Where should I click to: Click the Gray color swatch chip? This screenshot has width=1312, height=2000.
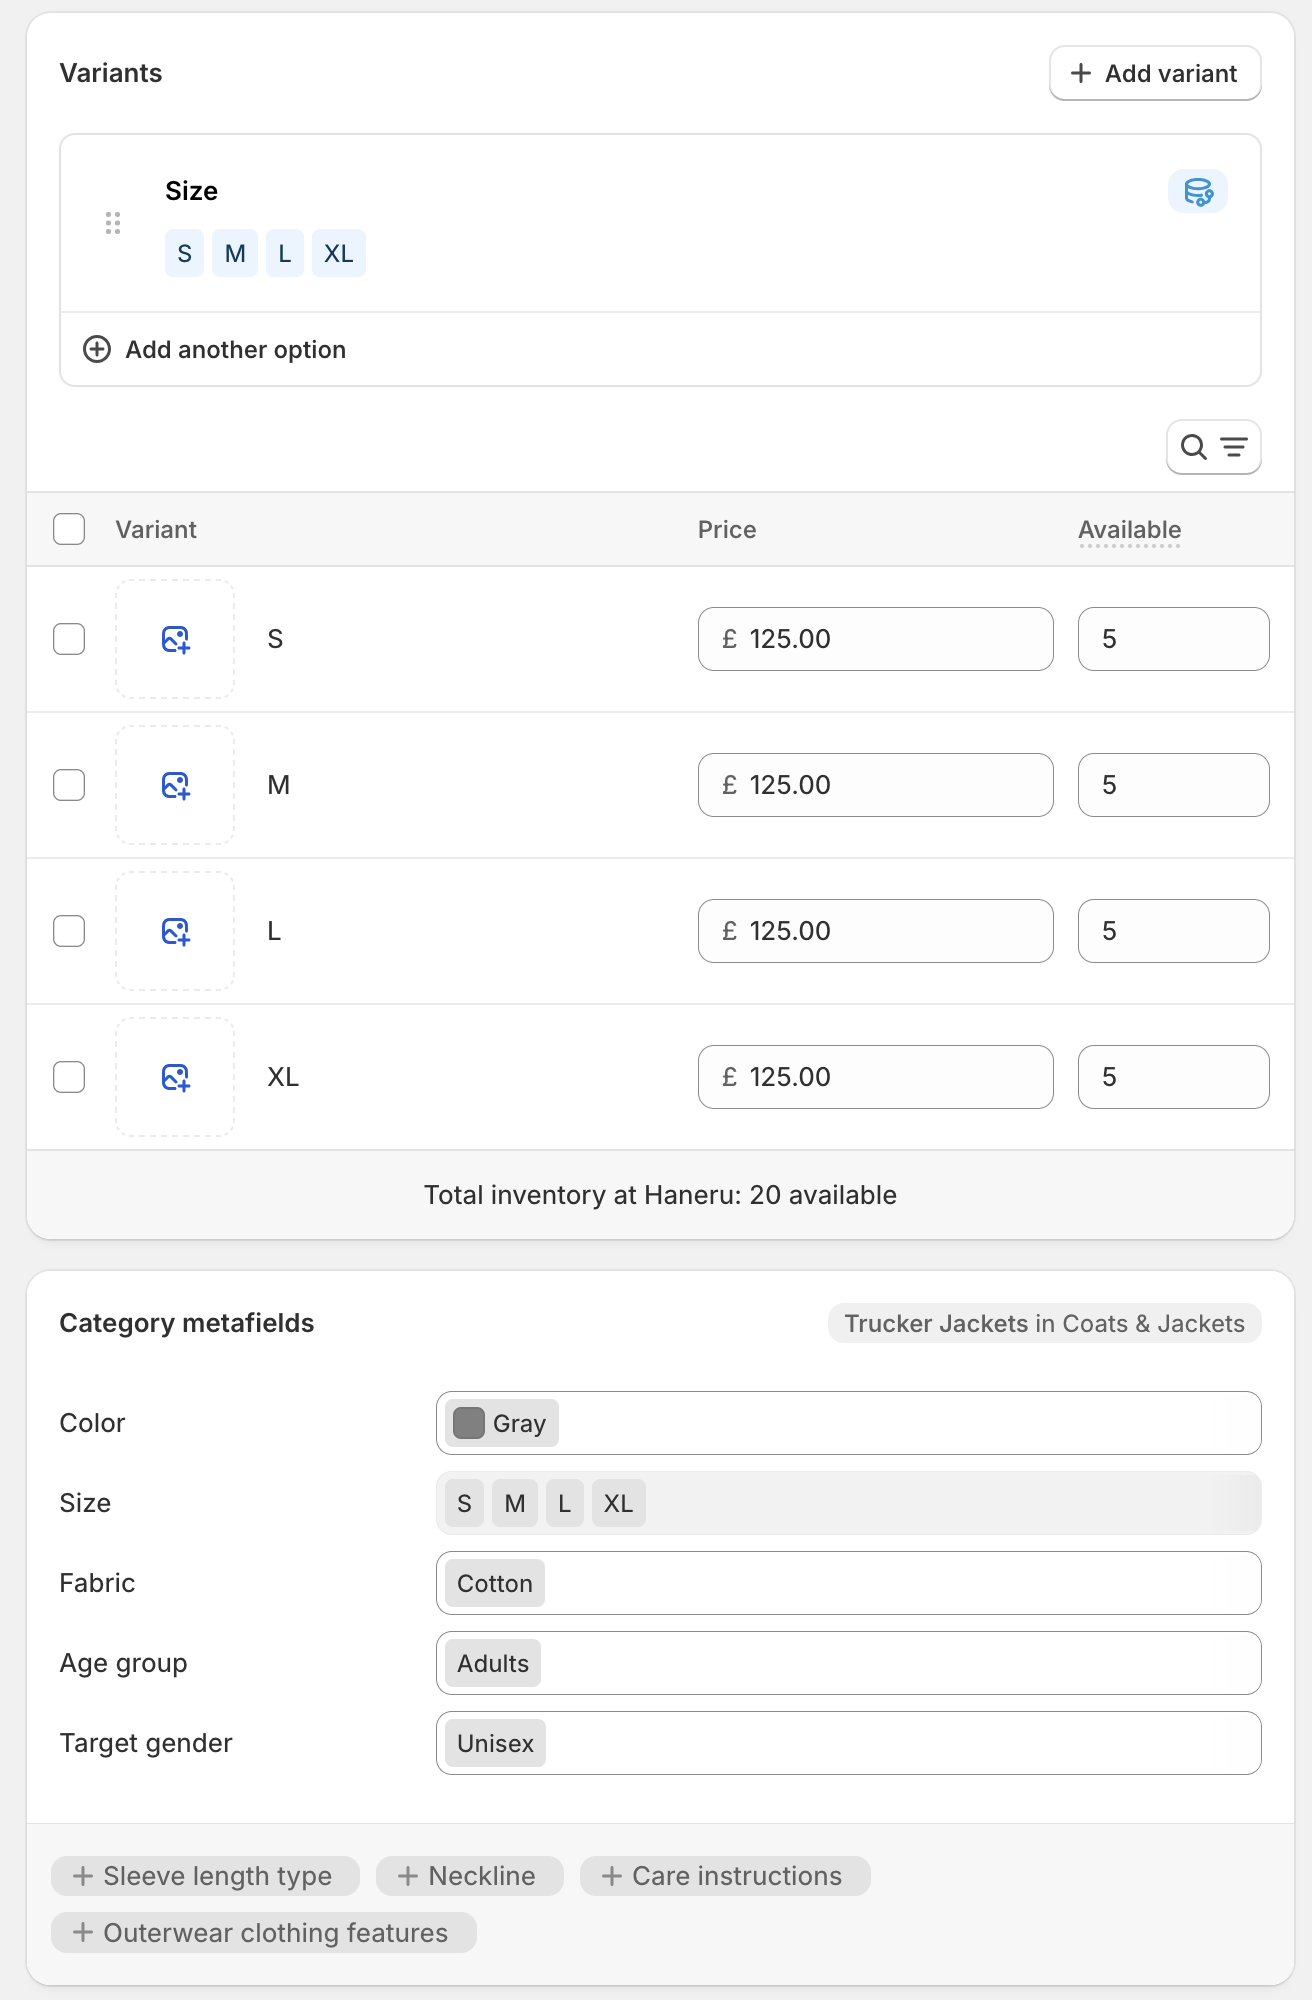pos(501,1423)
